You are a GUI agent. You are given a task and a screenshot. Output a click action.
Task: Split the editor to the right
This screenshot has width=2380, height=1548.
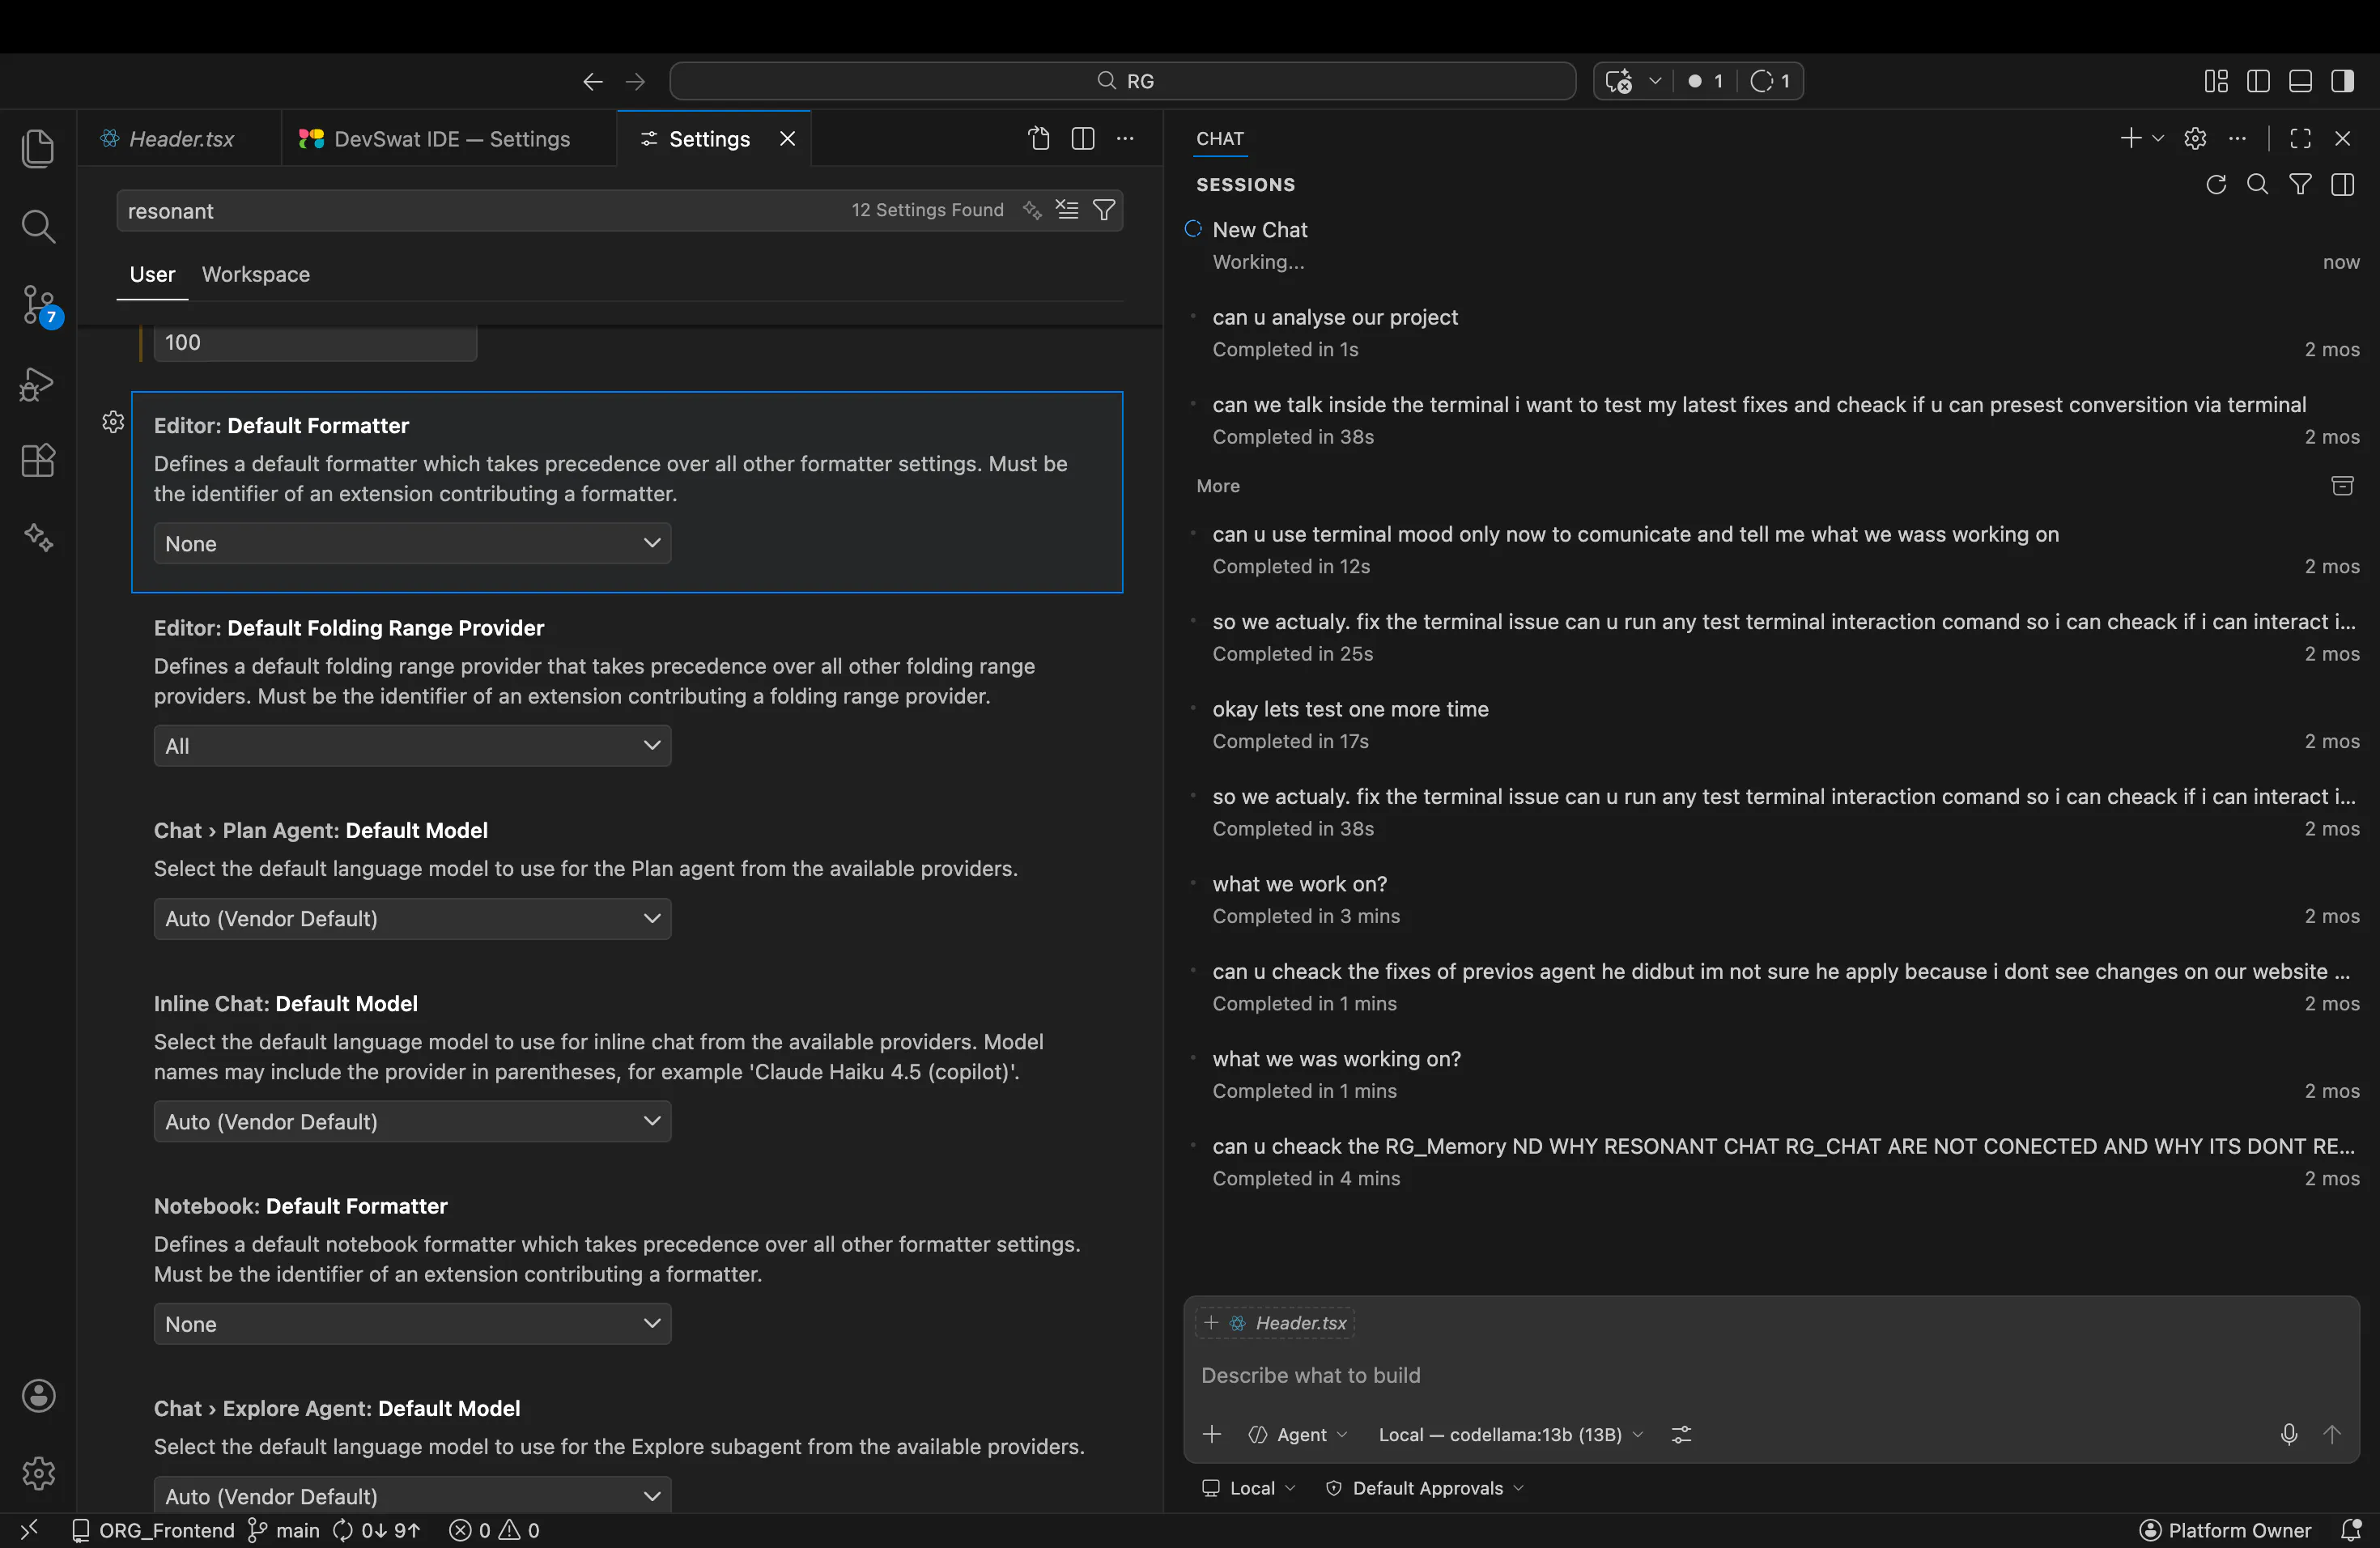[x=1083, y=139]
